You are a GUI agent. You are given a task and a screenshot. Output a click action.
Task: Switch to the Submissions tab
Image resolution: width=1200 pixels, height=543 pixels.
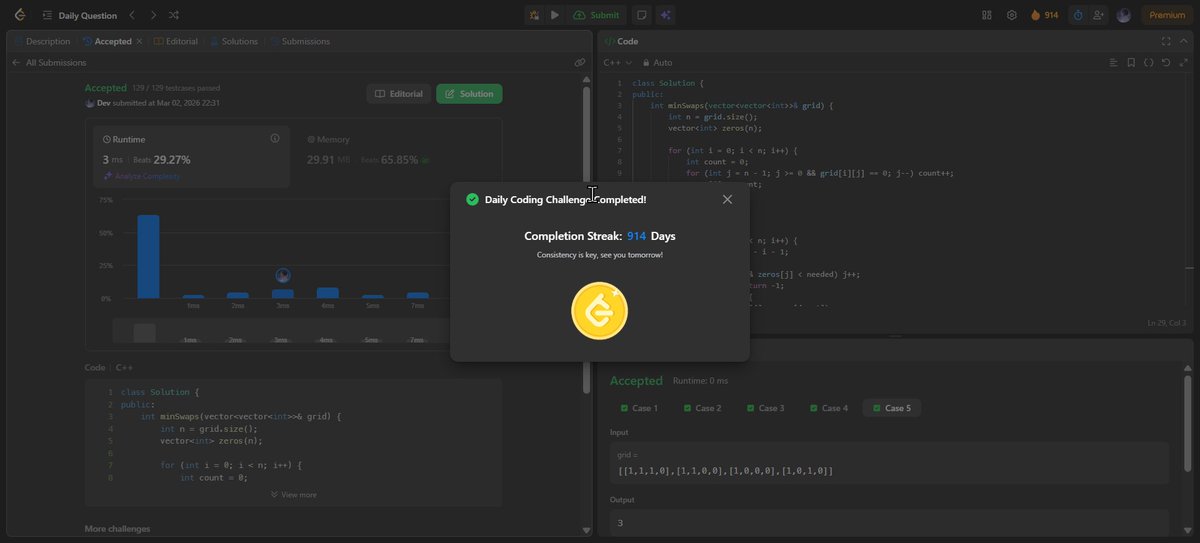299,41
